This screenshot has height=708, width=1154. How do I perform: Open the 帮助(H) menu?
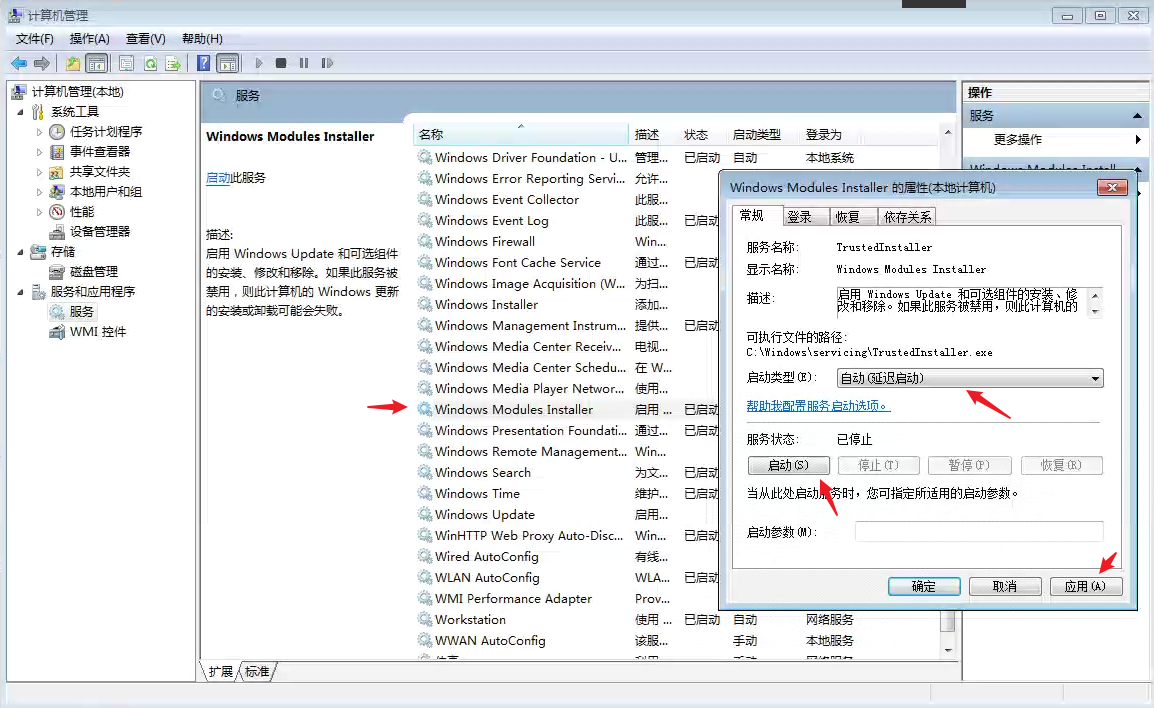click(x=202, y=39)
